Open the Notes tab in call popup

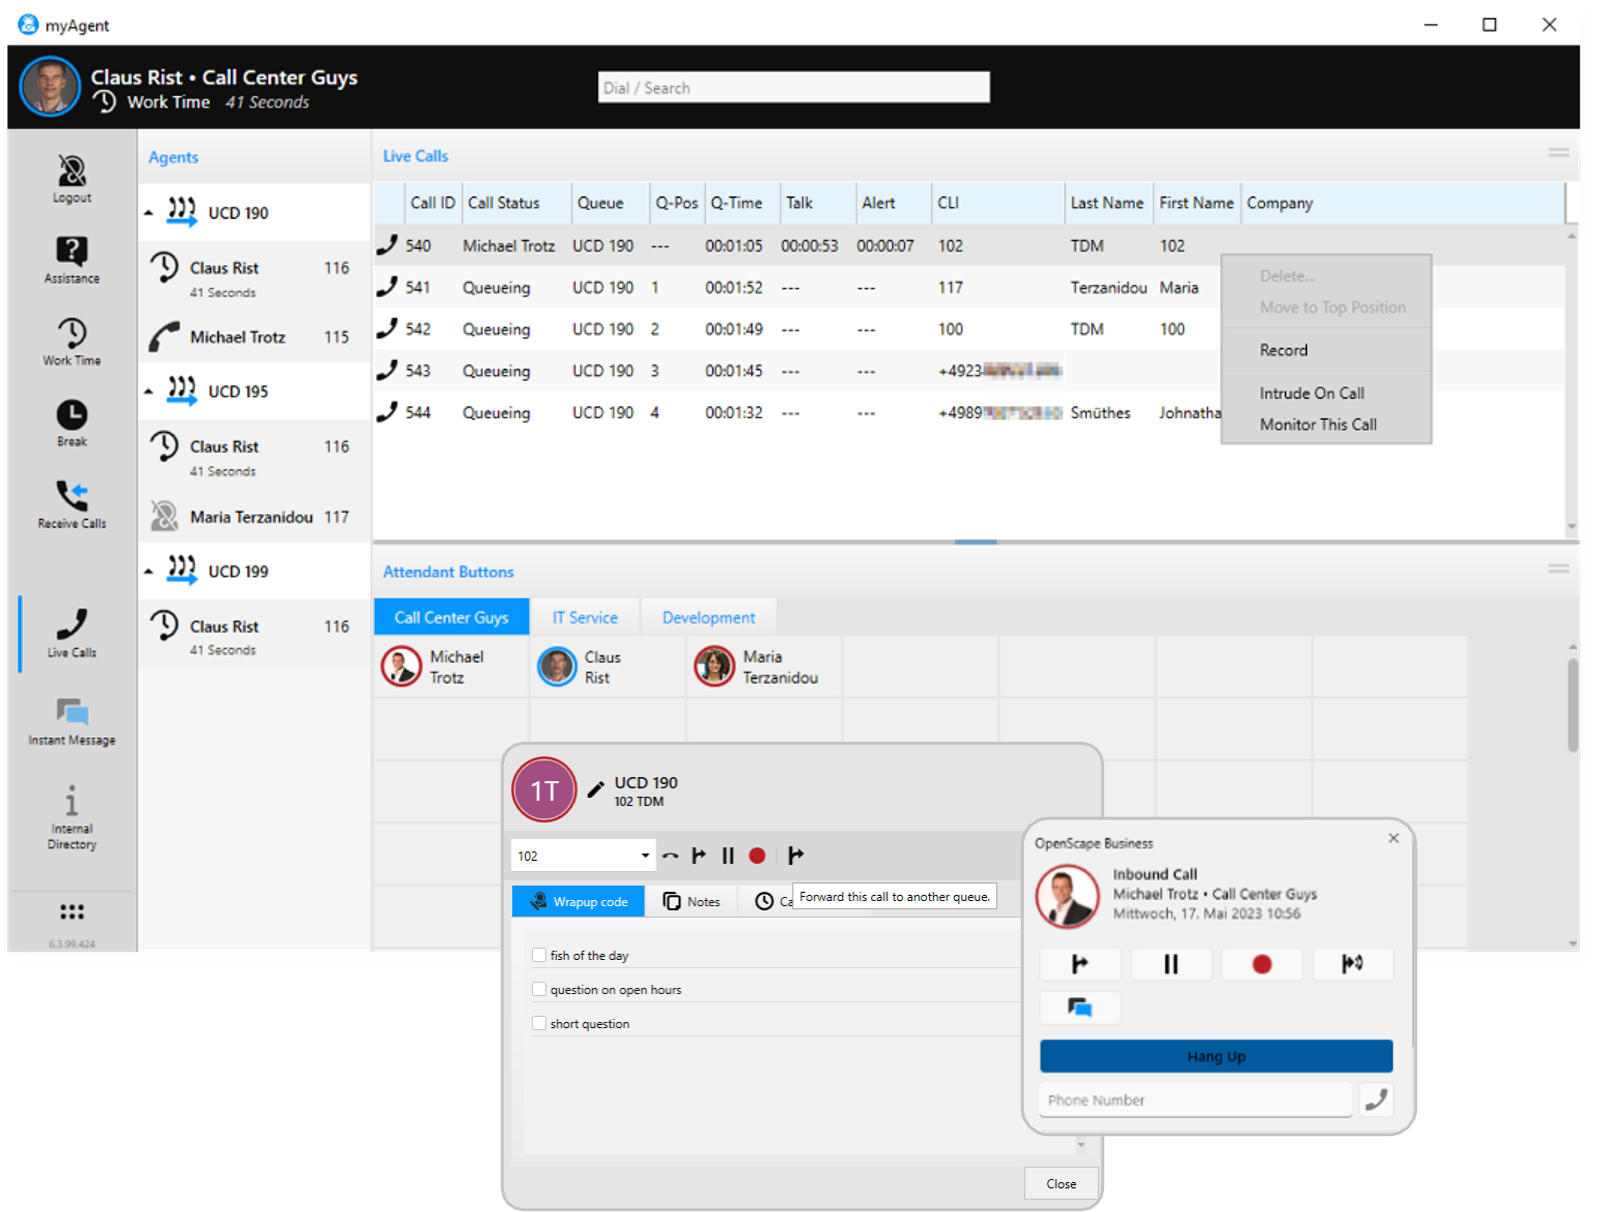[x=691, y=901]
